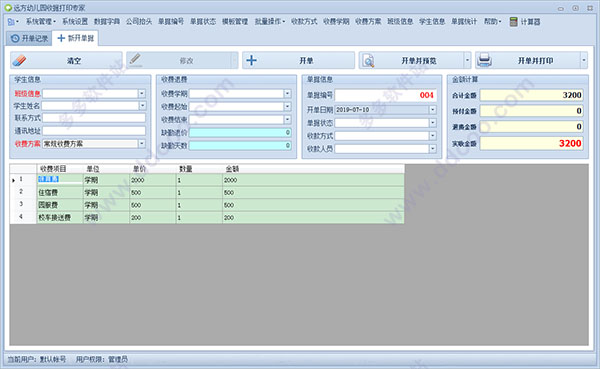
Task: Click the 金额 column header
Action: tap(313, 169)
